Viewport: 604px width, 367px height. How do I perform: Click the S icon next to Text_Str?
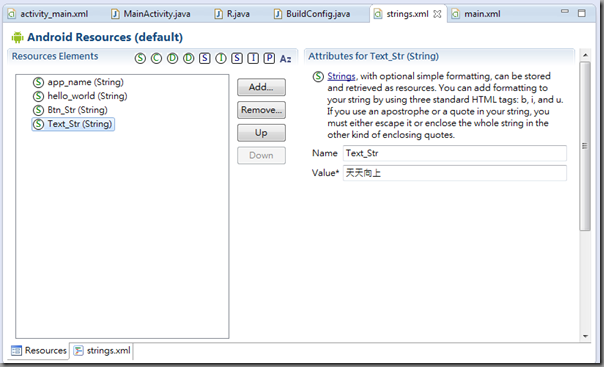tap(38, 124)
